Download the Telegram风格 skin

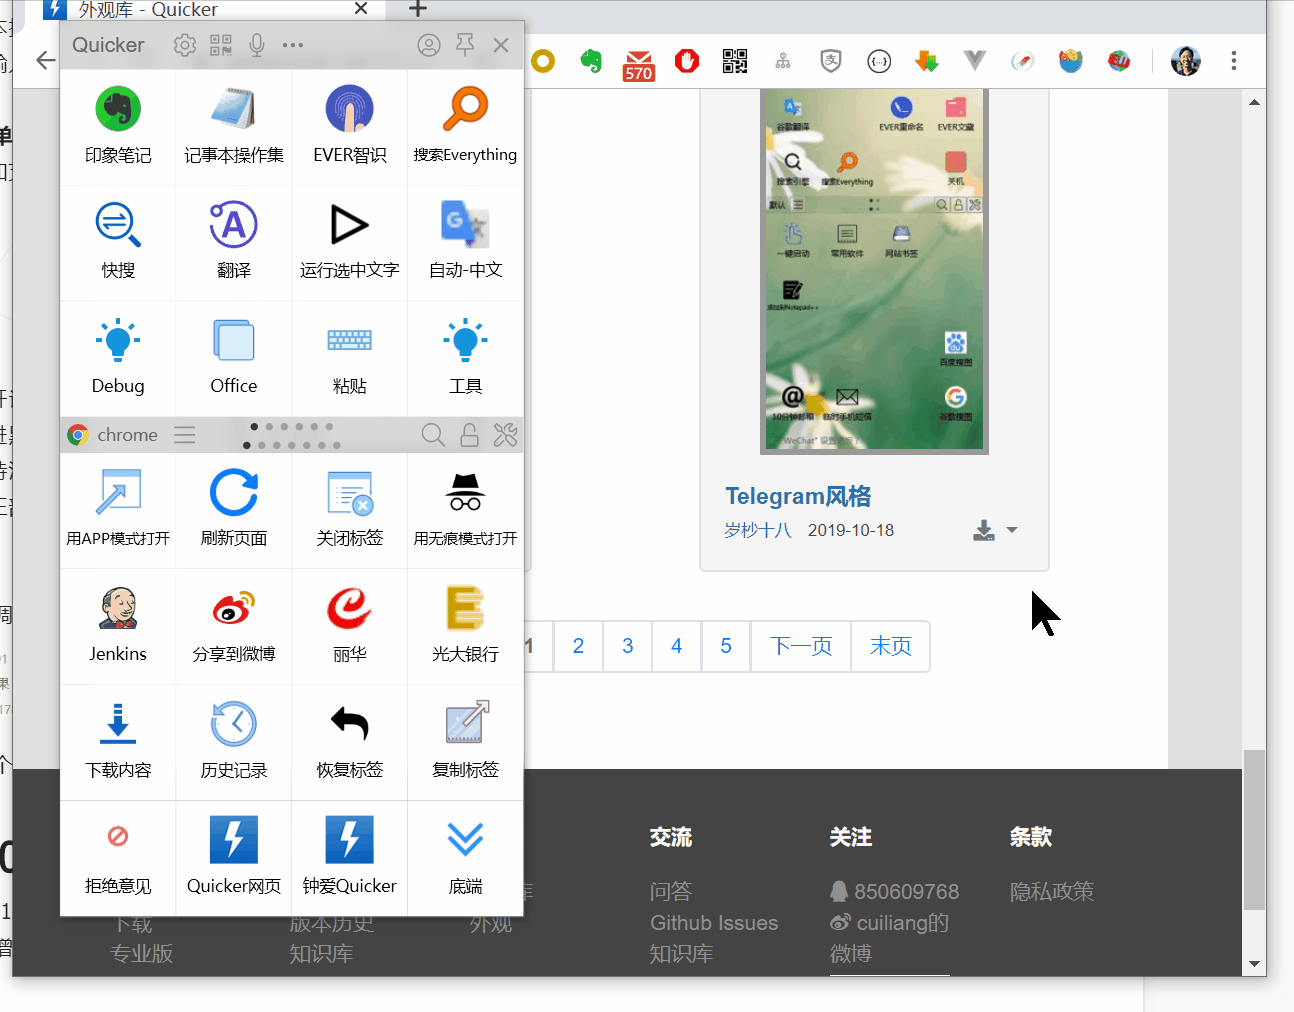[984, 530]
